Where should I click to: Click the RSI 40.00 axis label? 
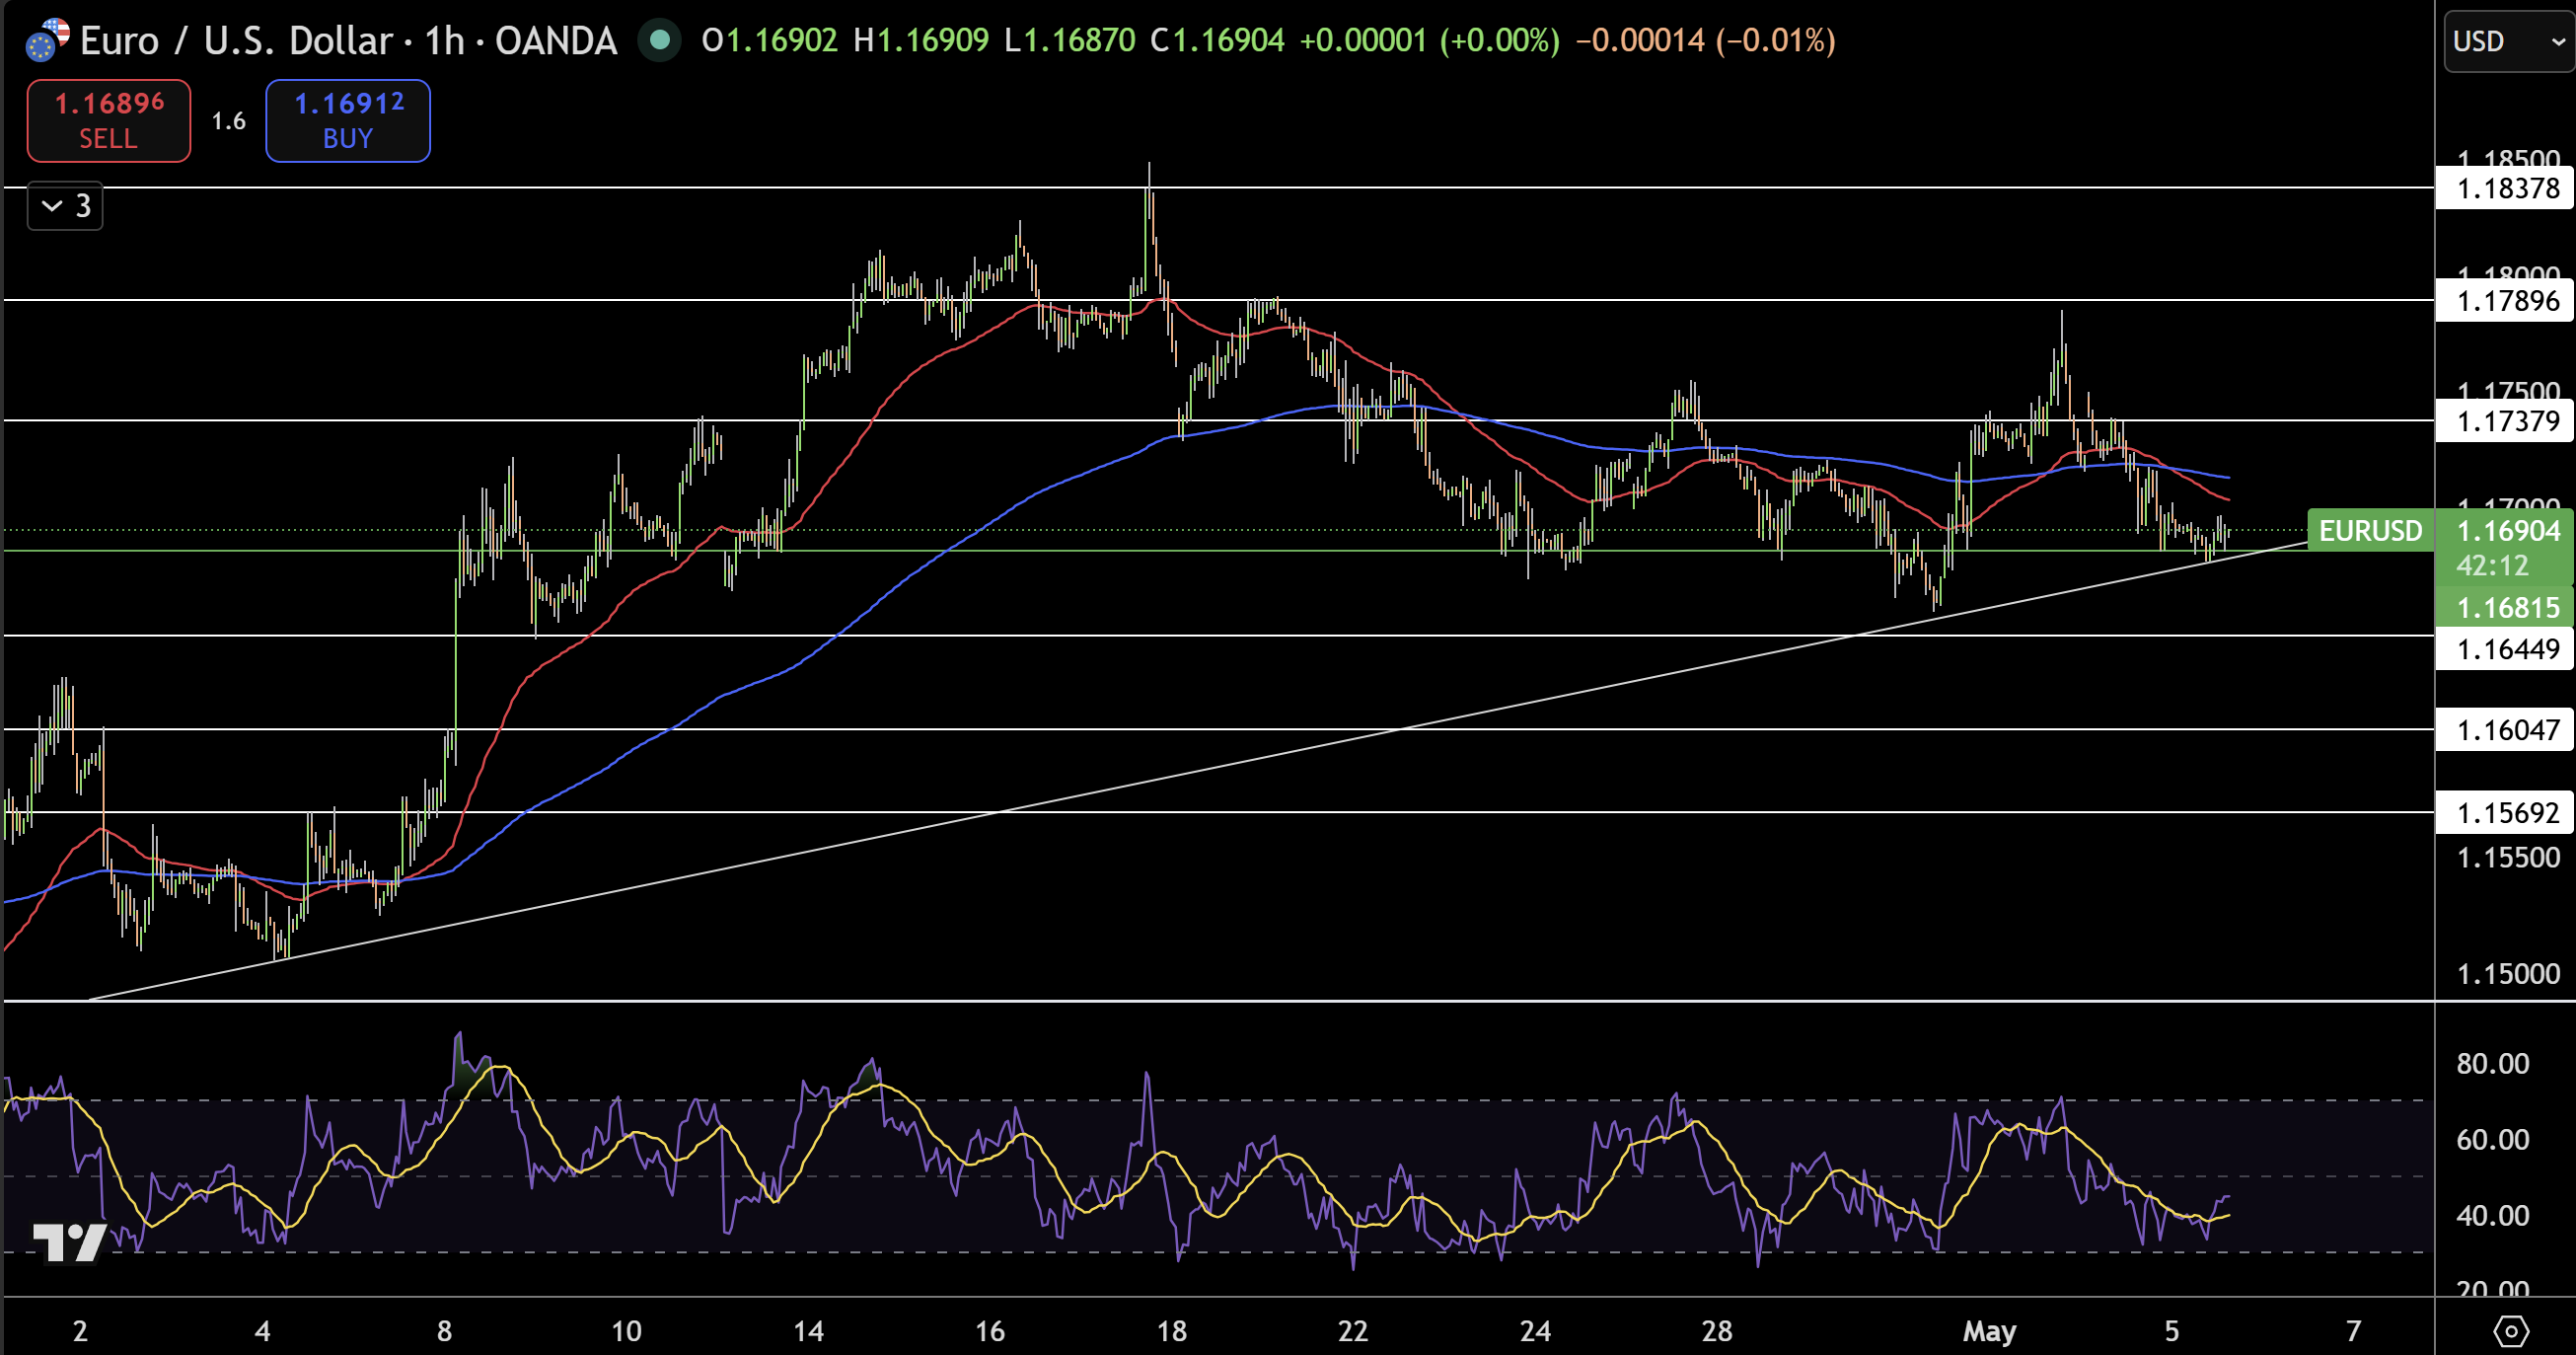coord(2492,1215)
